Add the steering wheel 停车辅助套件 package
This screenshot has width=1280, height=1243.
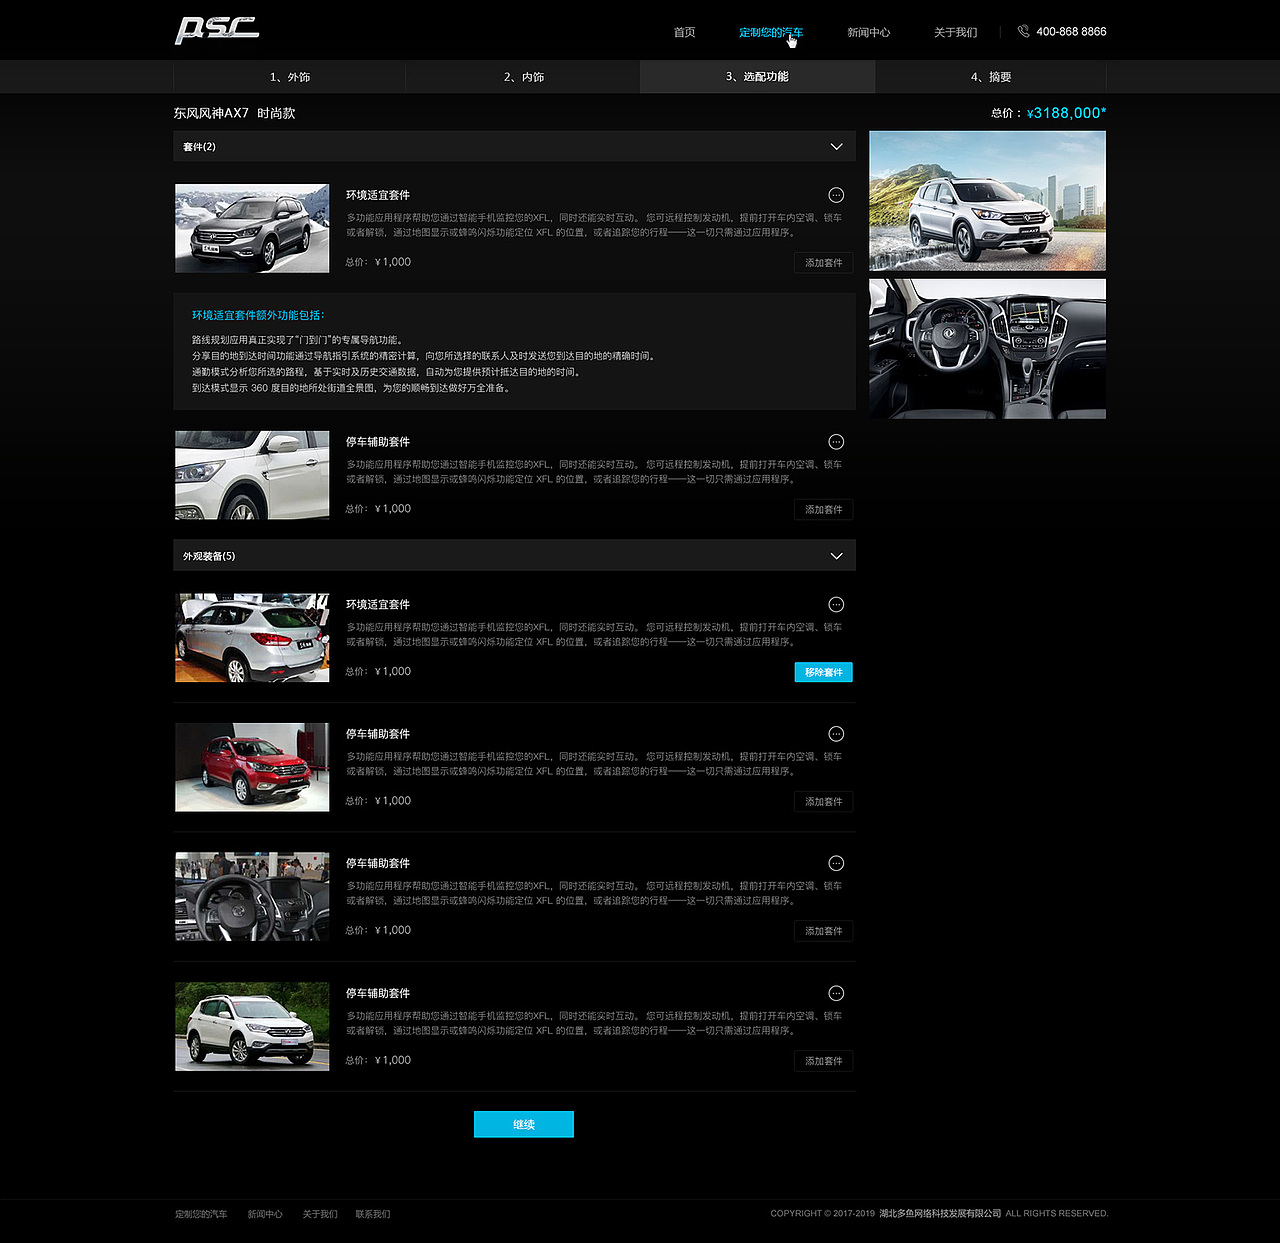824,931
